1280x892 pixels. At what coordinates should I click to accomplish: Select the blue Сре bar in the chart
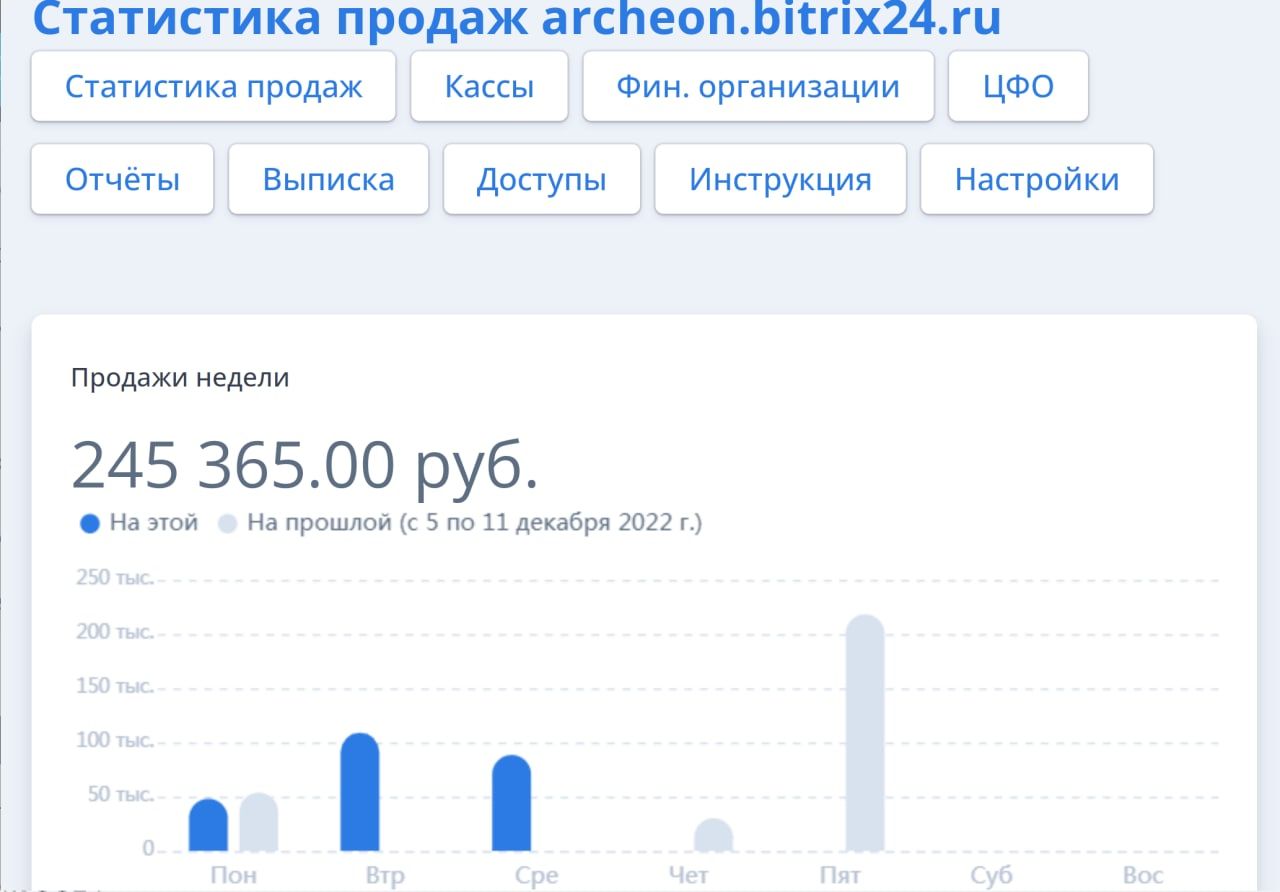(x=512, y=803)
